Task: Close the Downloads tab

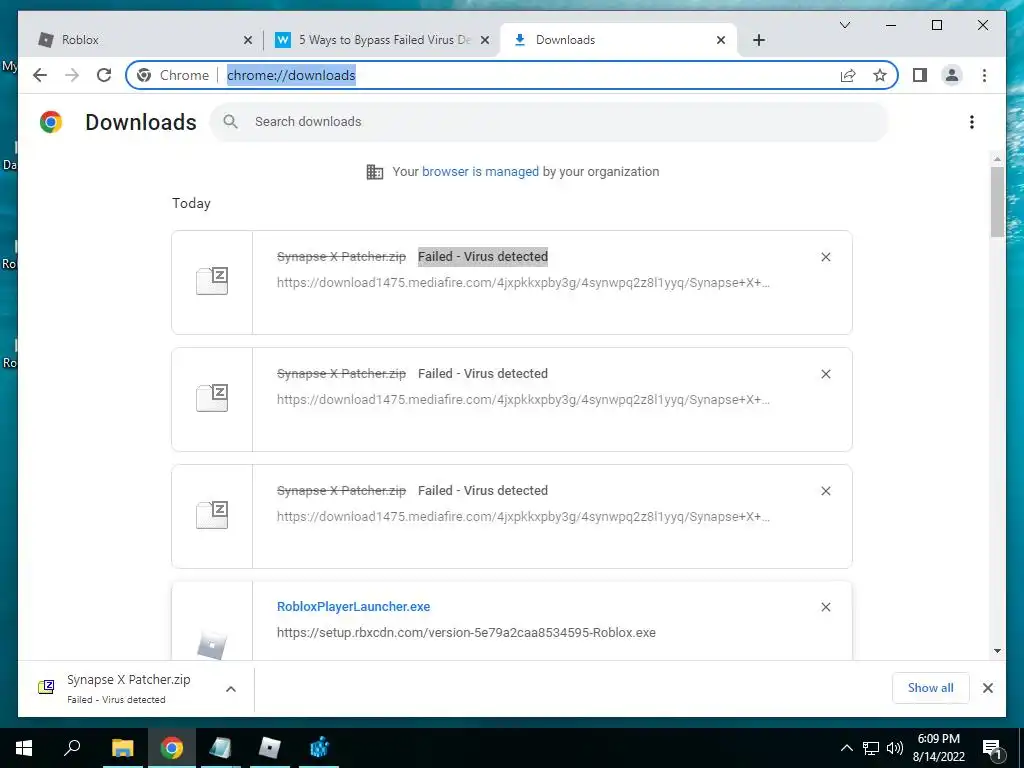Action: click(720, 40)
